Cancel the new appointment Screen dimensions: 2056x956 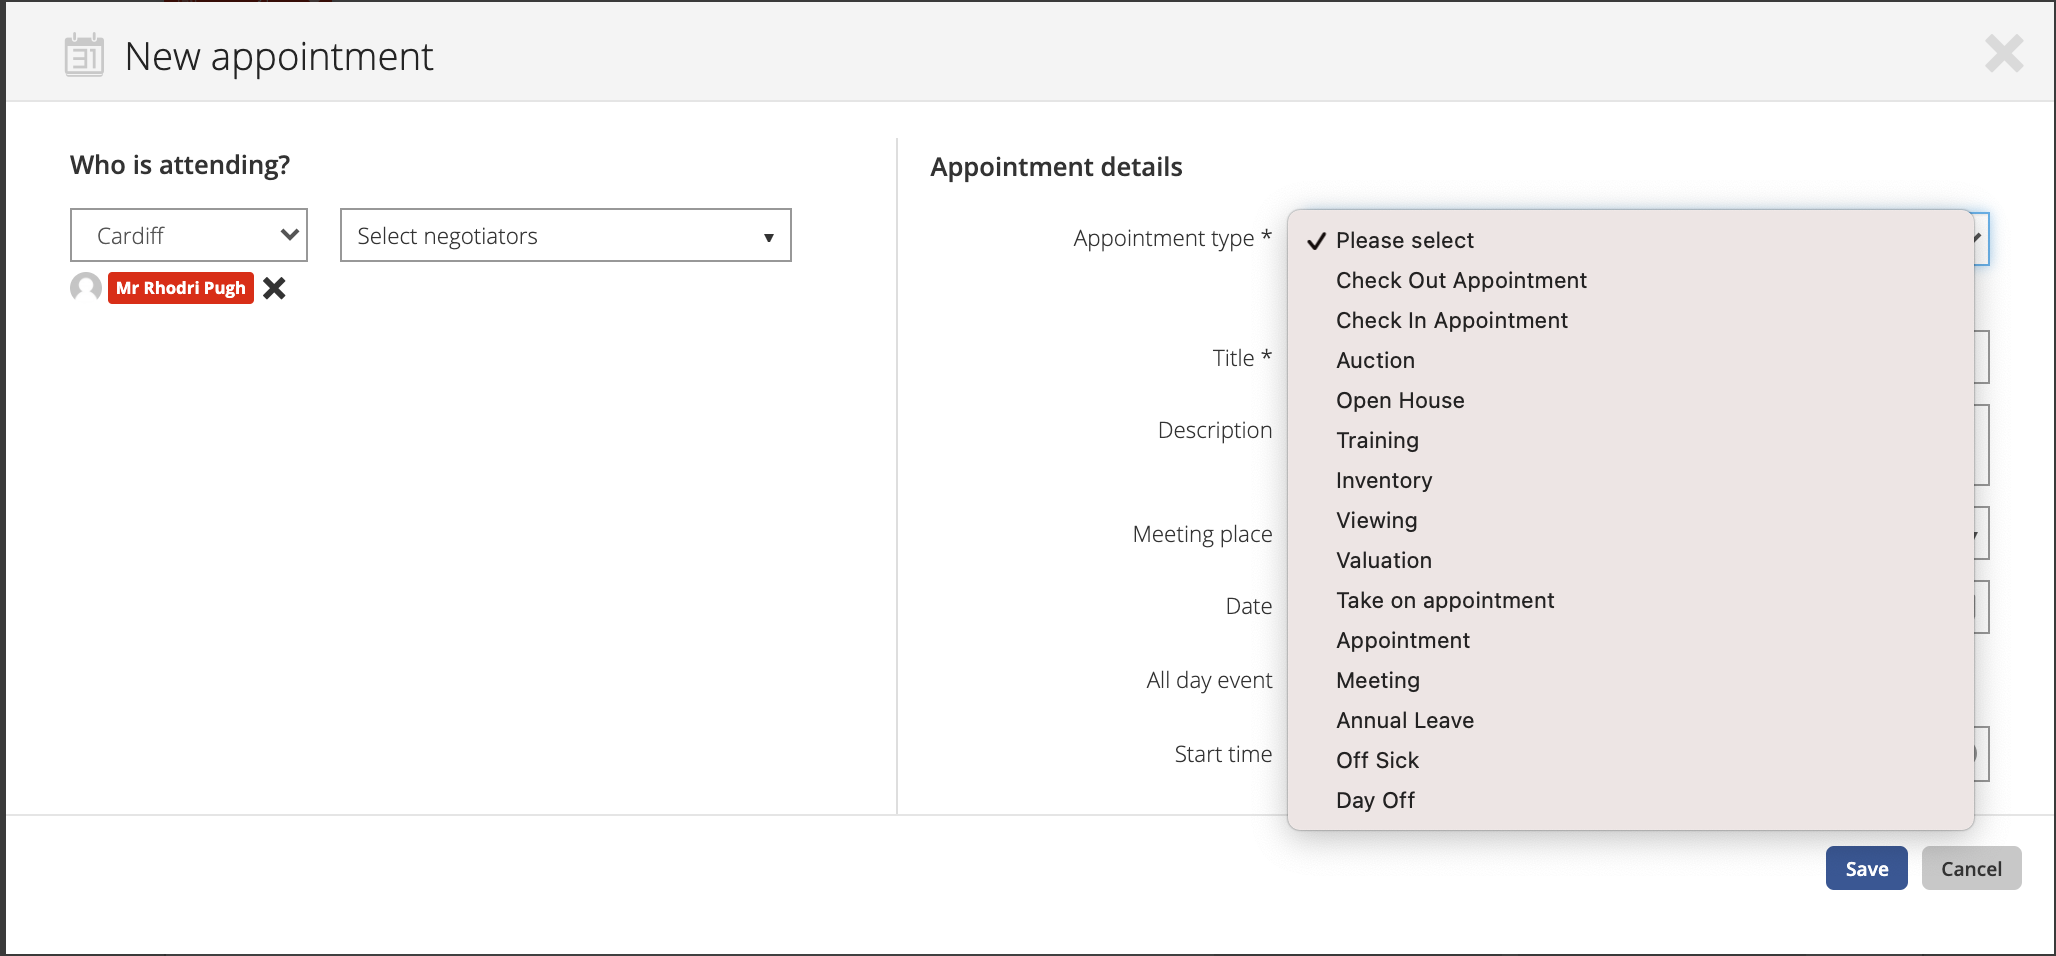[1971, 868]
